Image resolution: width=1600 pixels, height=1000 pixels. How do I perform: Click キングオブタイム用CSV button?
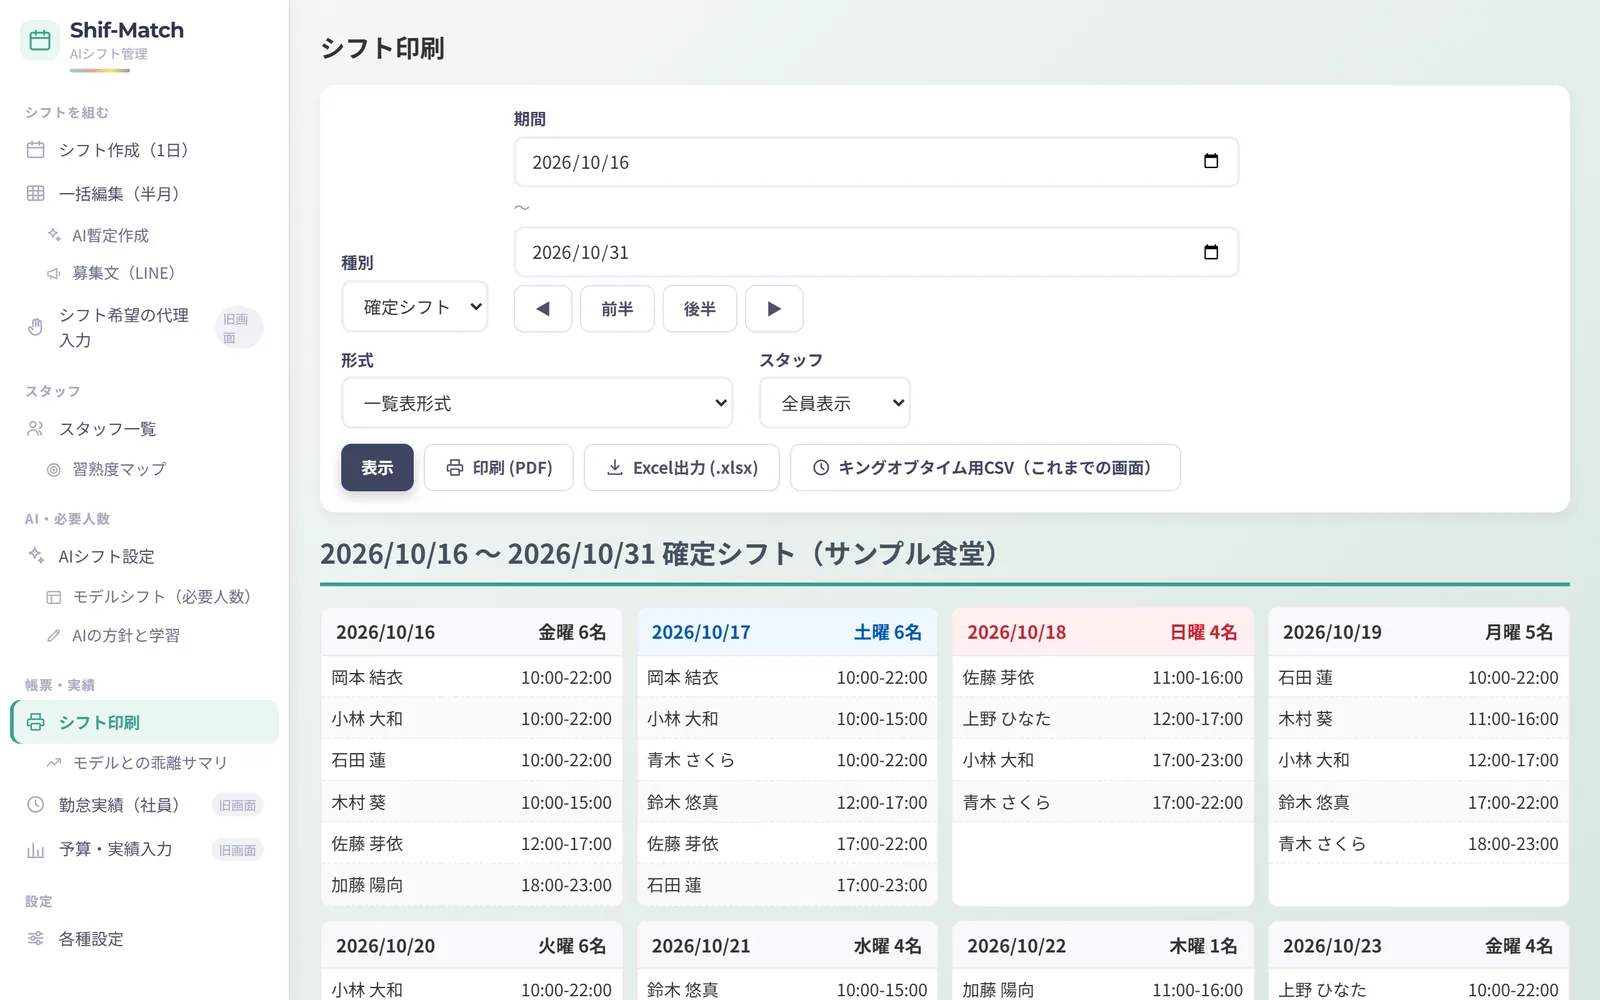pyautogui.click(x=985, y=468)
